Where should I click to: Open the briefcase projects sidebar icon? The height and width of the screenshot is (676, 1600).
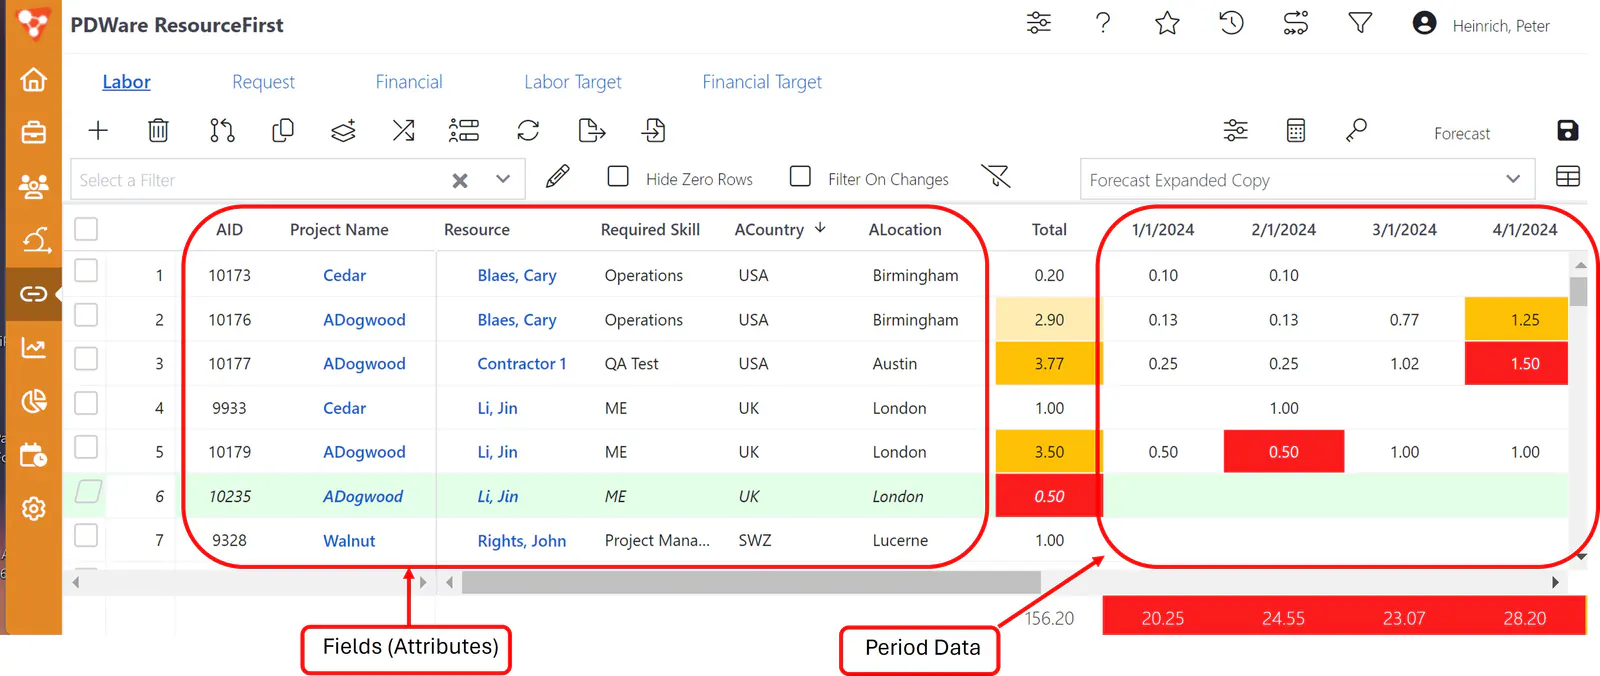click(33, 132)
